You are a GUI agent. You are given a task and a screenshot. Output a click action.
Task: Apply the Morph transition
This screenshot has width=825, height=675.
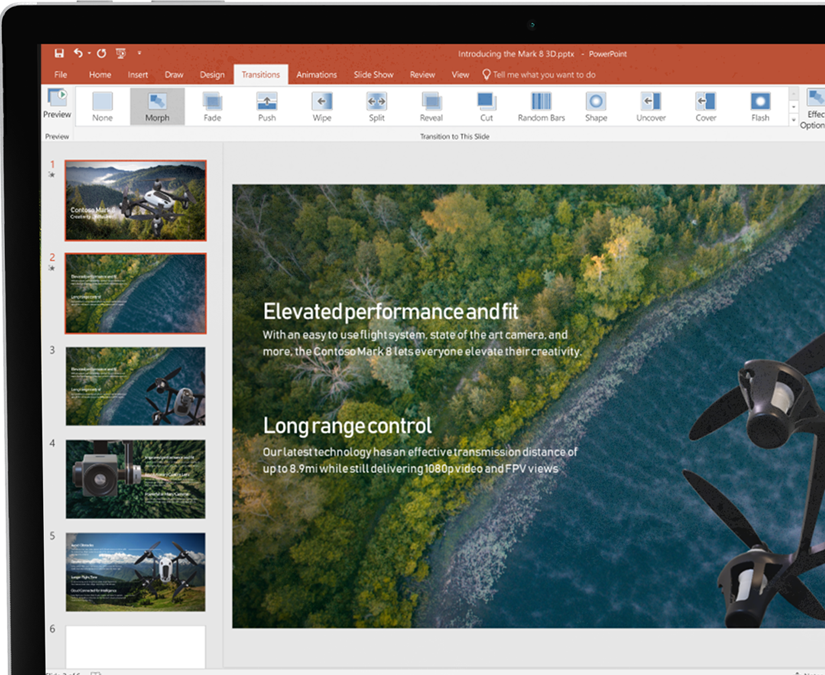tap(157, 107)
